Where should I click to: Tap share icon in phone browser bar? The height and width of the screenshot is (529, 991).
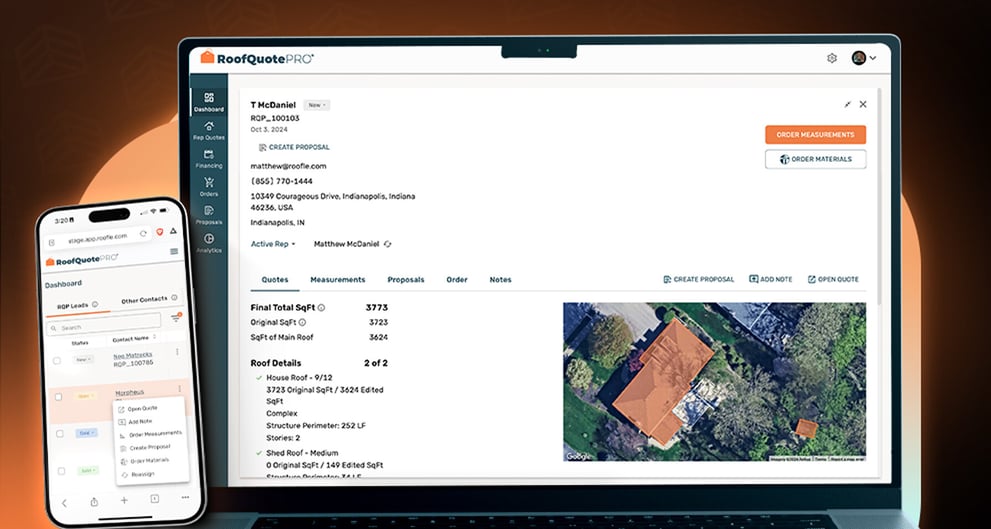tap(94, 502)
